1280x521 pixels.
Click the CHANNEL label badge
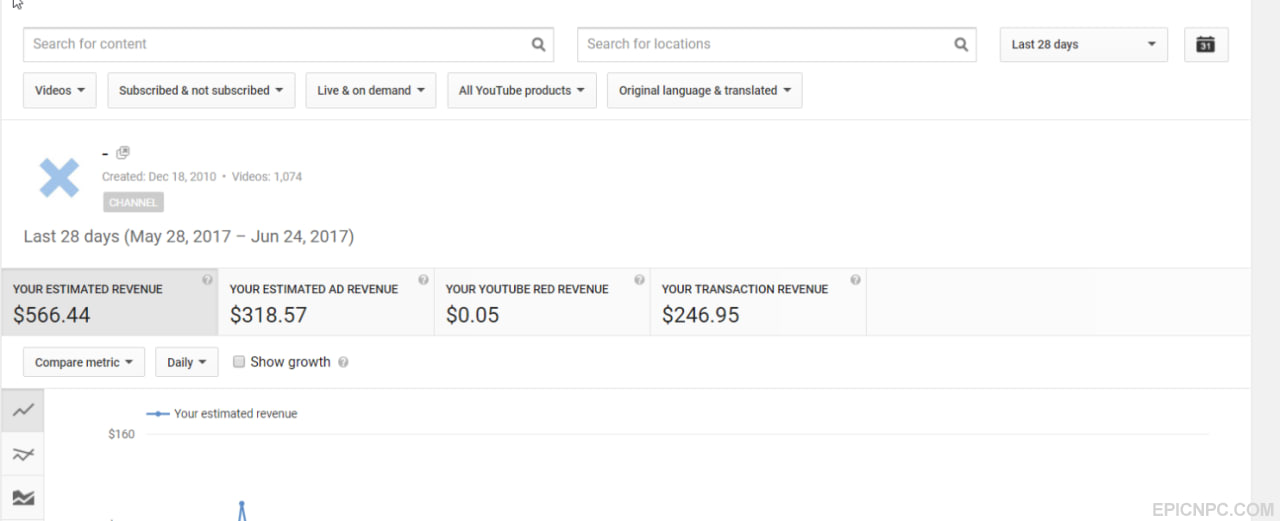133,202
